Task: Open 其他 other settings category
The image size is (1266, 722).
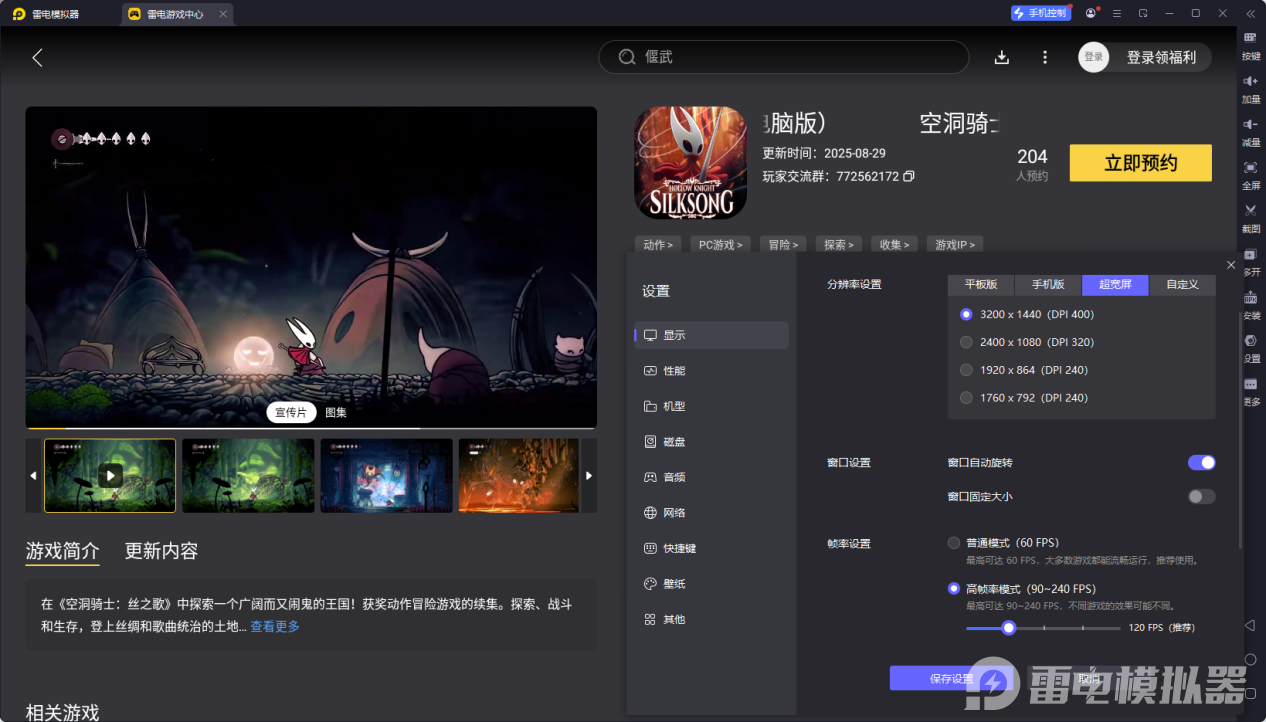Action: (x=711, y=619)
